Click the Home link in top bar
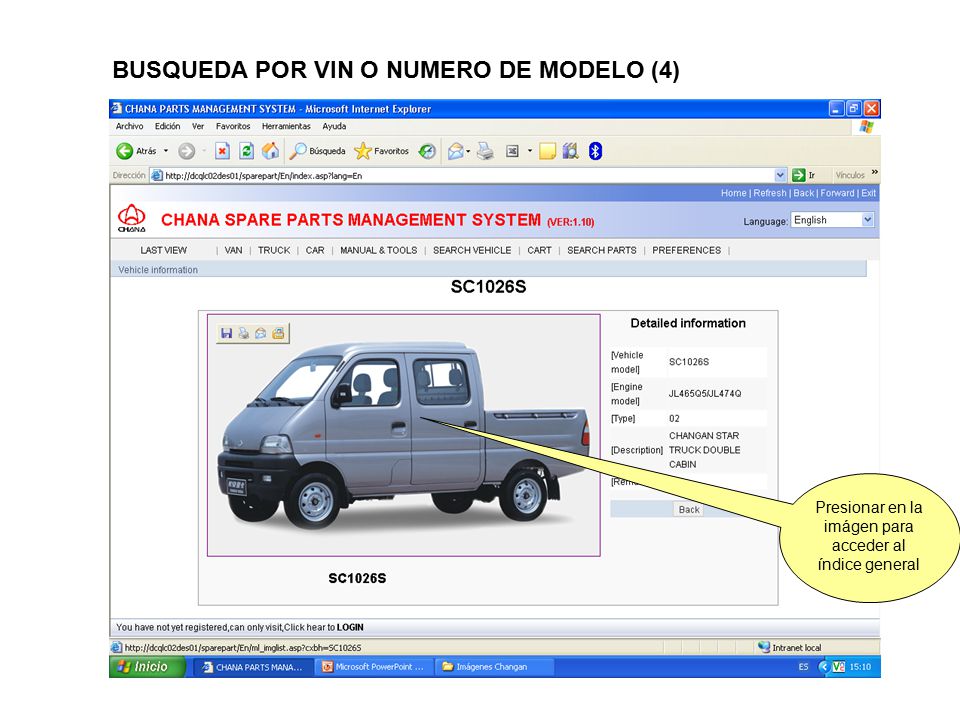 click(x=733, y=193)
